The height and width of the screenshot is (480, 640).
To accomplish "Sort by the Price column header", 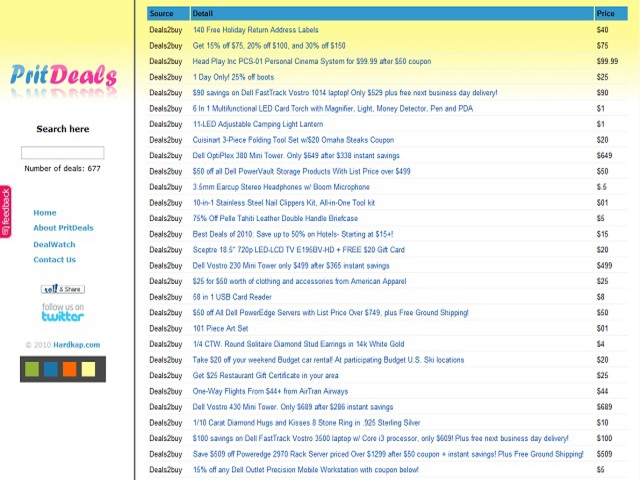I will pos(611,13).
